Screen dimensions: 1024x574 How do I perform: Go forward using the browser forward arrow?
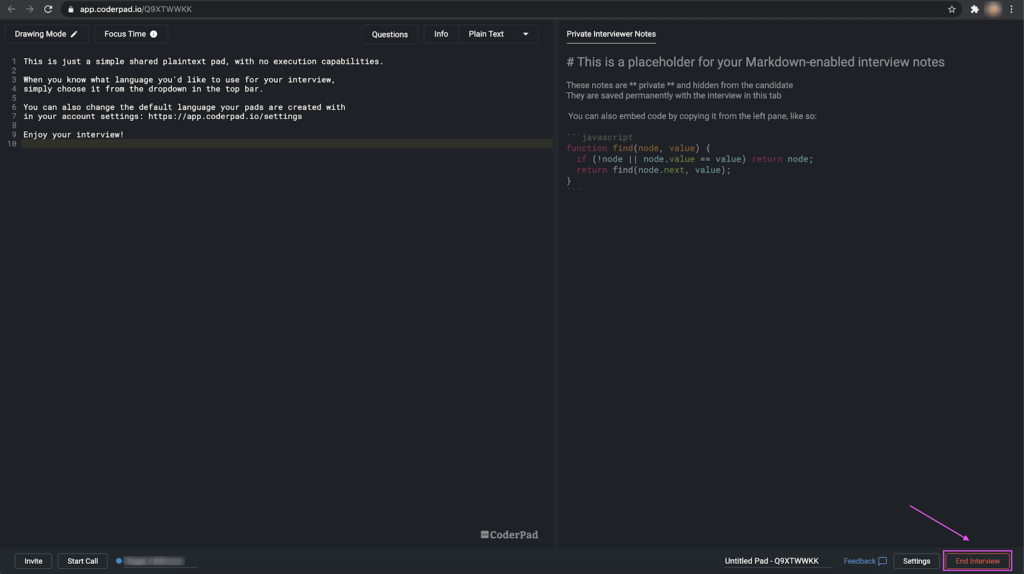(29, 9)
